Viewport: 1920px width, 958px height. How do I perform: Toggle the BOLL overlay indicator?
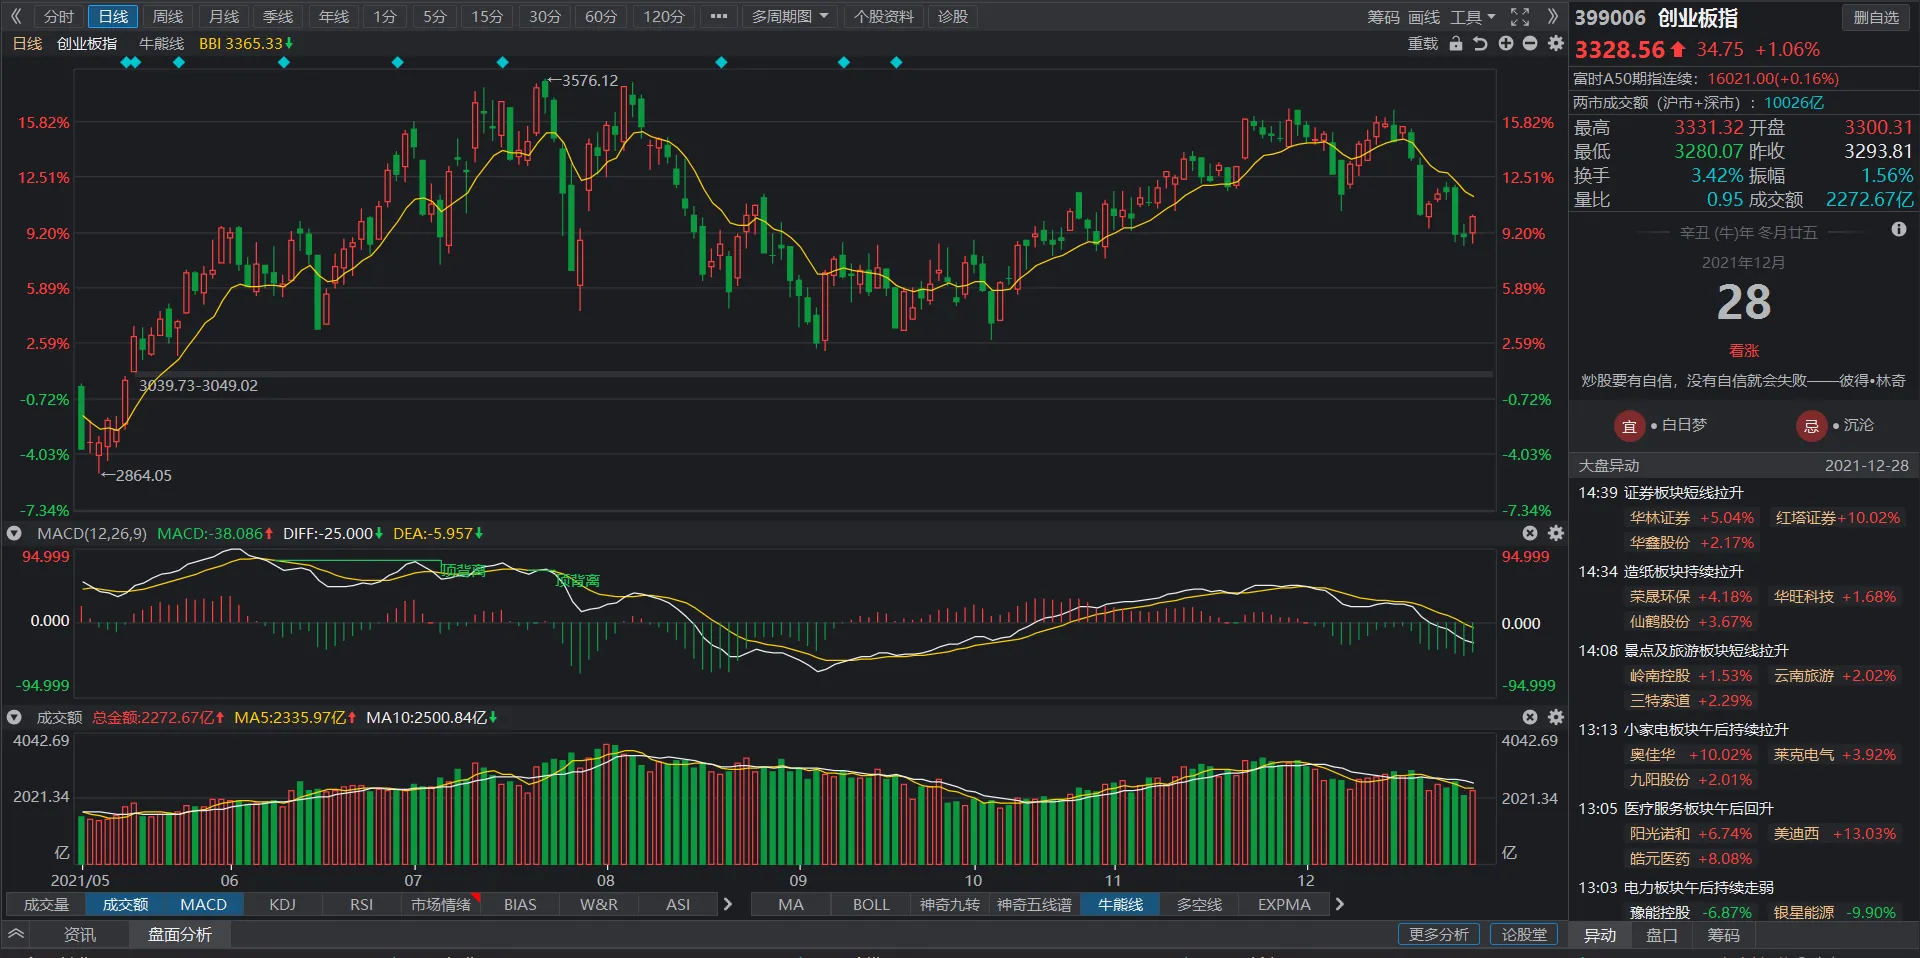(x=870, y=905)
